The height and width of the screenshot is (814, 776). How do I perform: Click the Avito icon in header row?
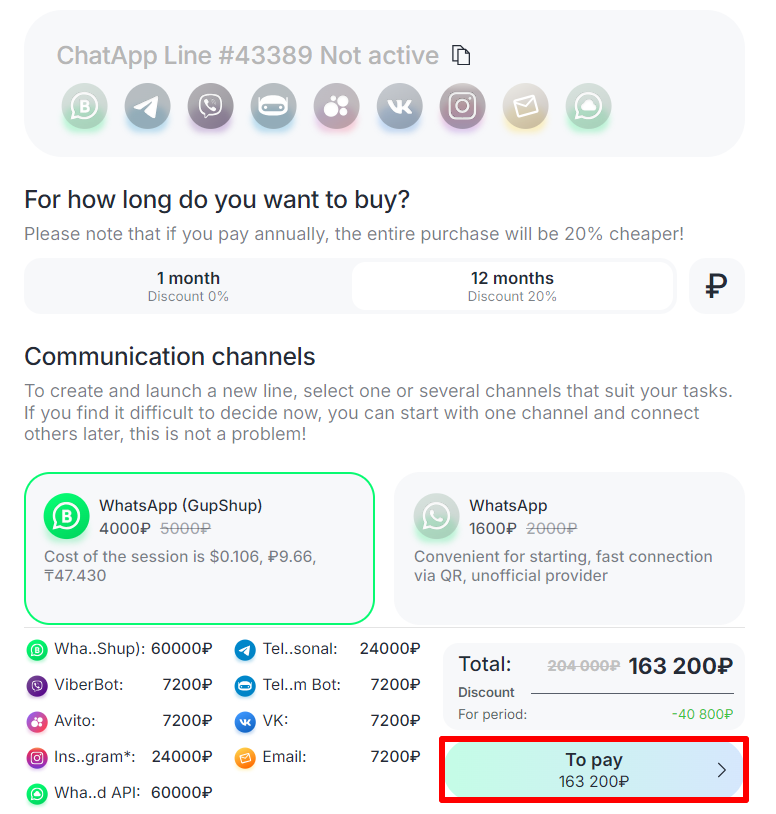pyautogui.click(x=337, y=107)
